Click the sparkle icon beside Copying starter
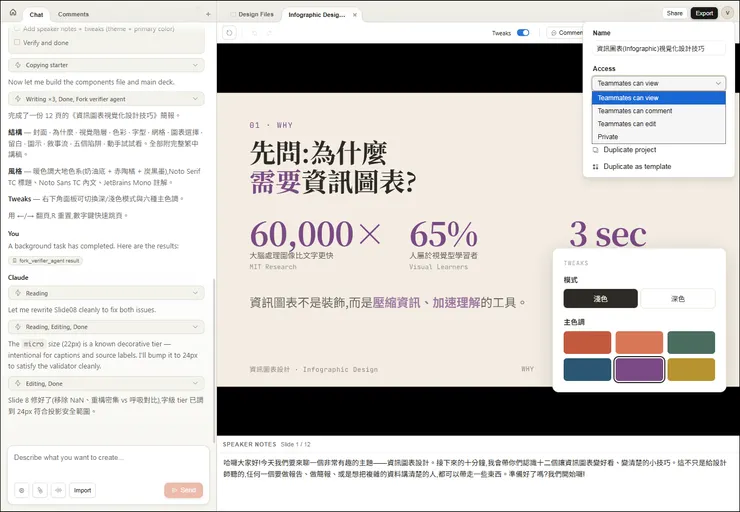This screenshot has width=740, height=512. 18,65
